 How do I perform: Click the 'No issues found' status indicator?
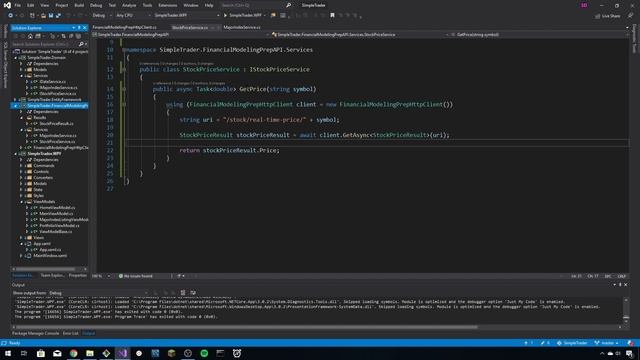tap(136, 276)
